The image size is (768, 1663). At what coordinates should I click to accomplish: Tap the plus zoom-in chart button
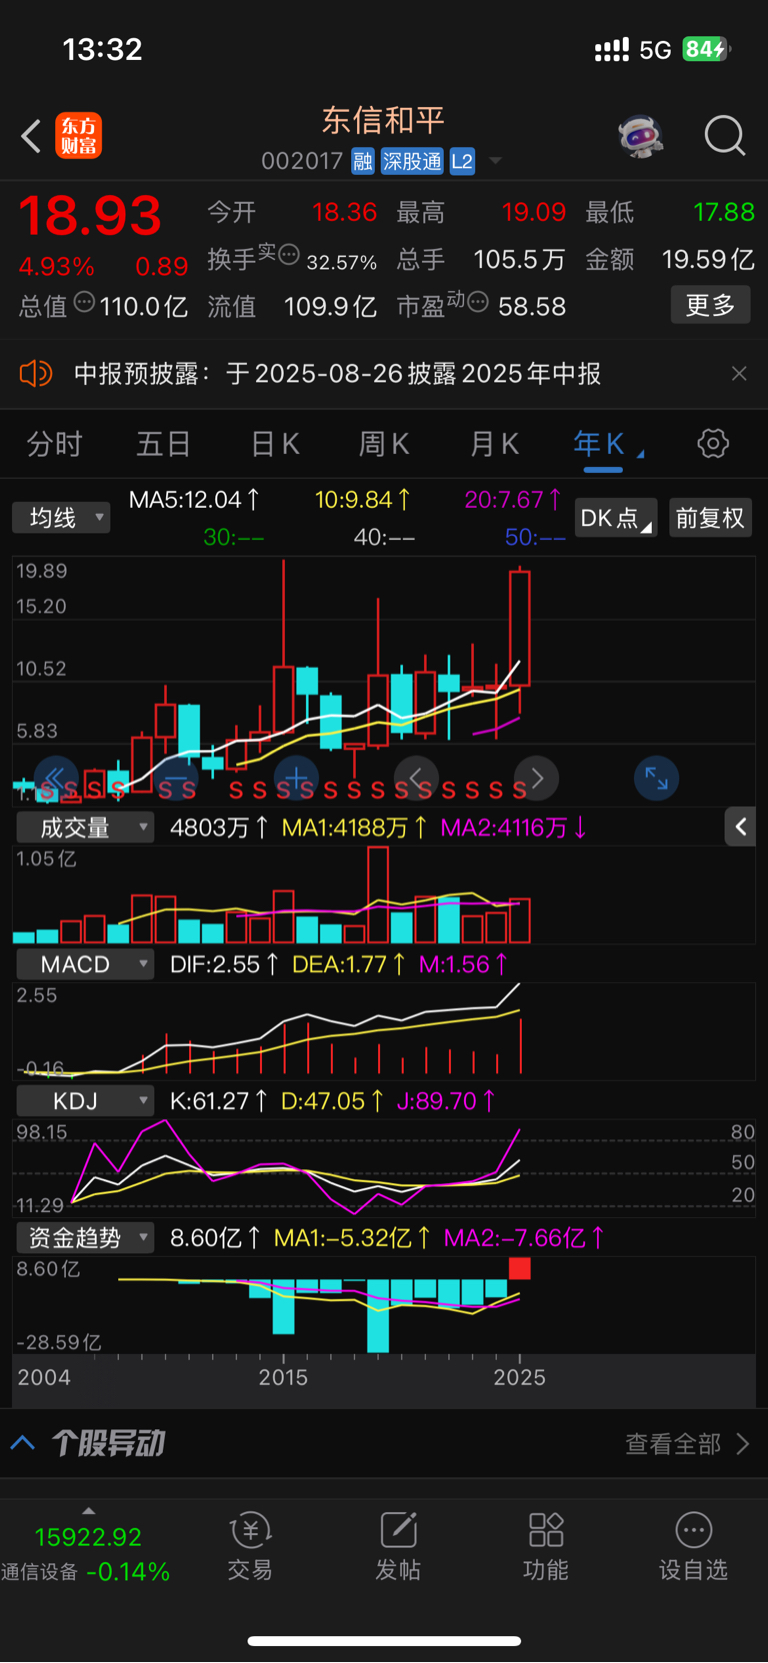click(296, 778)
